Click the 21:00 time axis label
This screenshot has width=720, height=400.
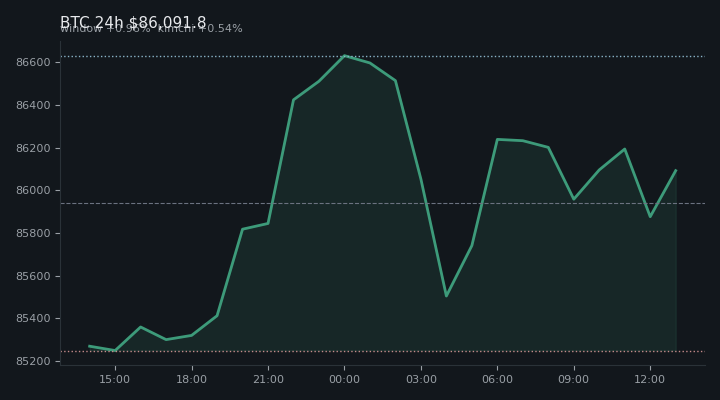(268, 379)
